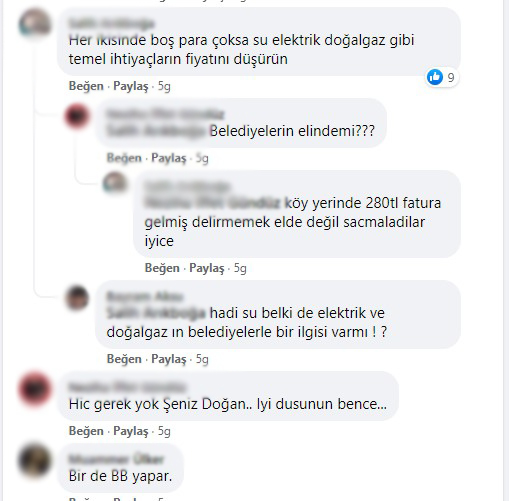Click the avatar beside the '280tl fatura' reply
The image size is (509, 501).
pos(115,183)
